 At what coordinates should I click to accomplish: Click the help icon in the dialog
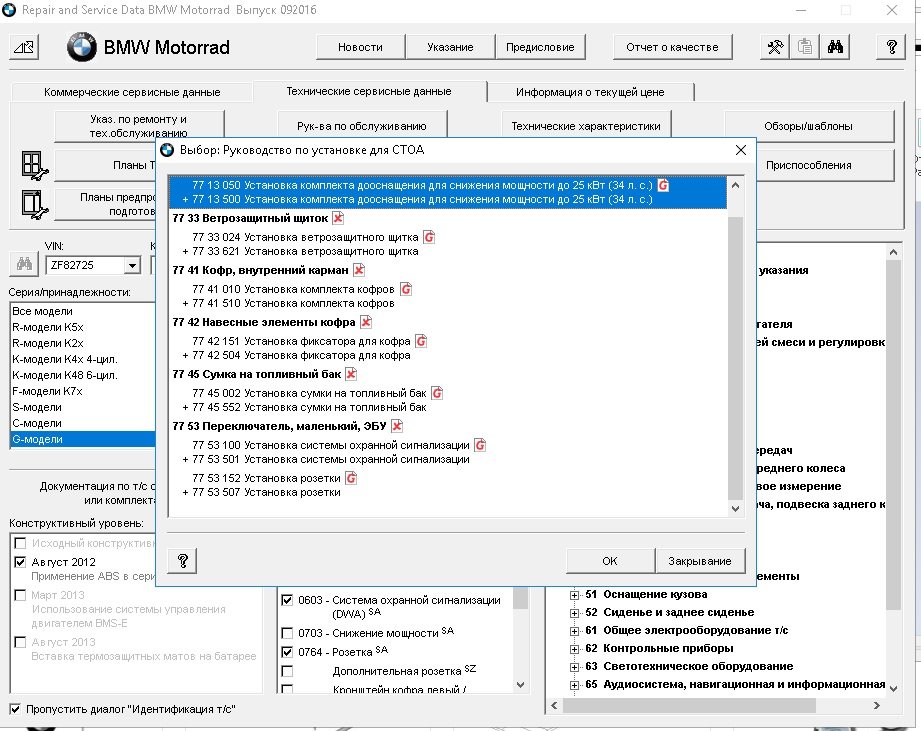tap(183, 561)
